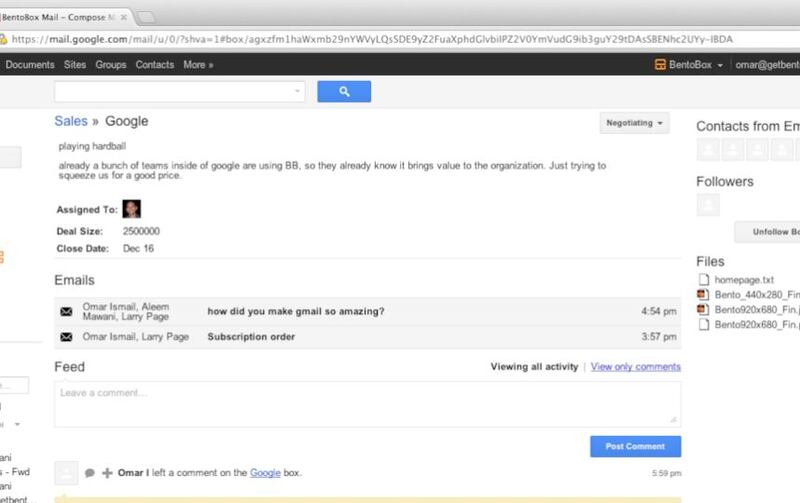Open the BentoBox dropdown arrow in top bar

coord(720,65)
